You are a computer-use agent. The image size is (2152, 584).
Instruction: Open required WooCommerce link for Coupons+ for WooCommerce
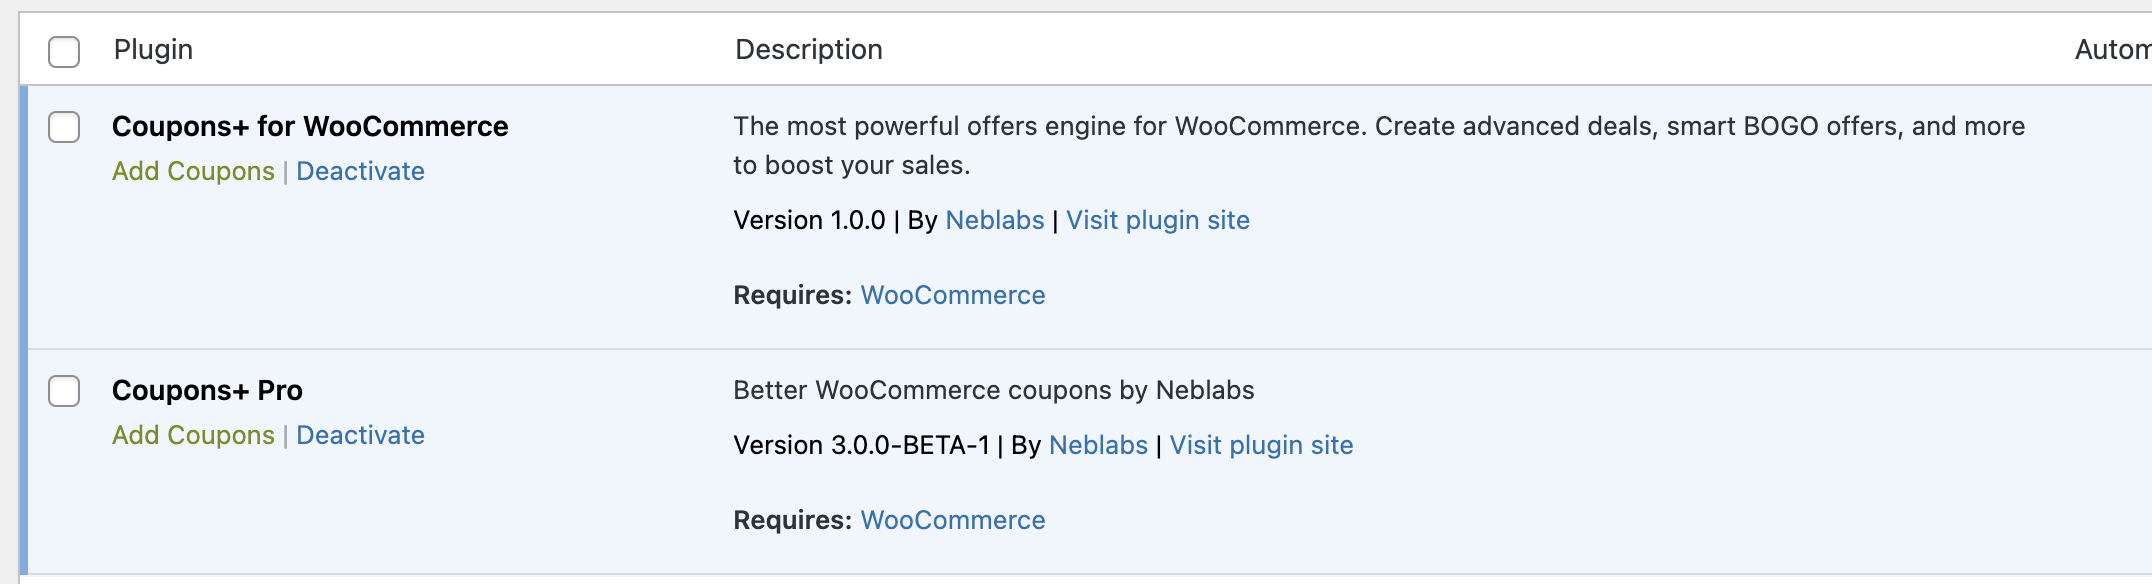coord(952,295)
